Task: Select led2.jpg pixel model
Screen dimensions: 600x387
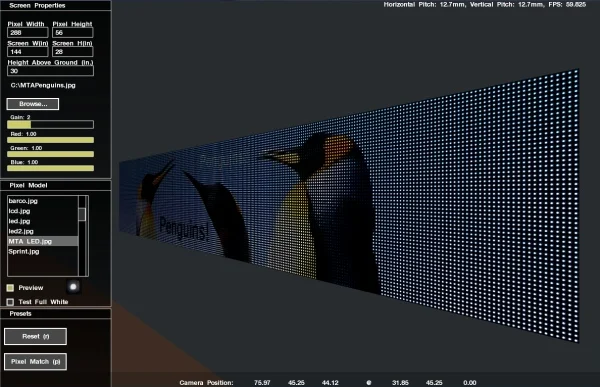Action: pos(42,231)
